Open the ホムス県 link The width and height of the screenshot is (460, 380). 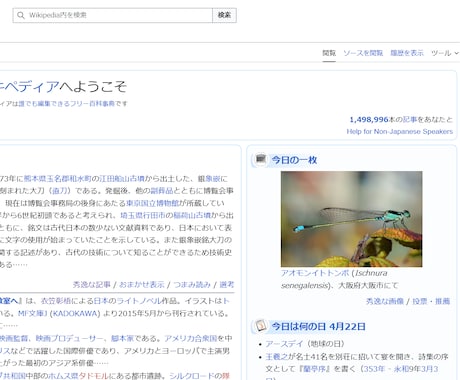[63, 376]
